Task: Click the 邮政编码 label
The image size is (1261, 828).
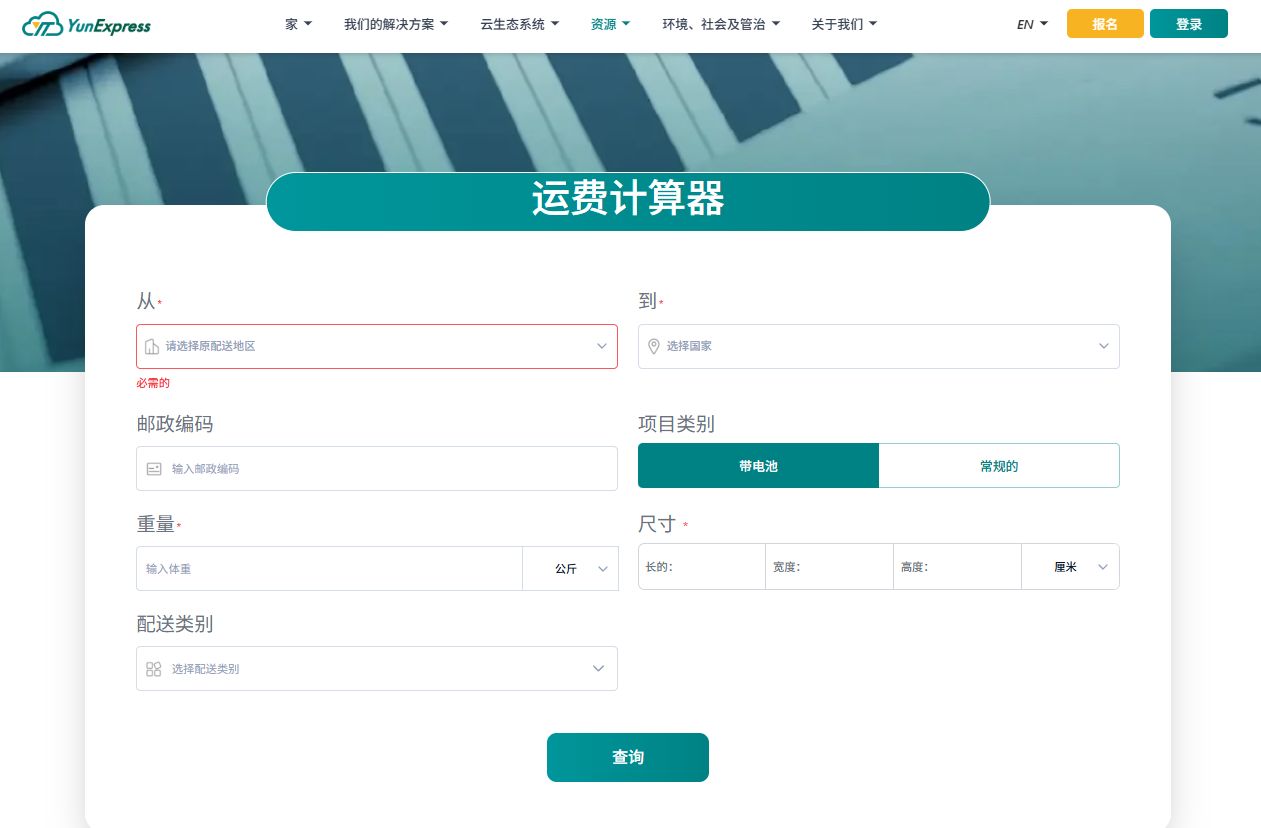Action: tap(174, 424)
